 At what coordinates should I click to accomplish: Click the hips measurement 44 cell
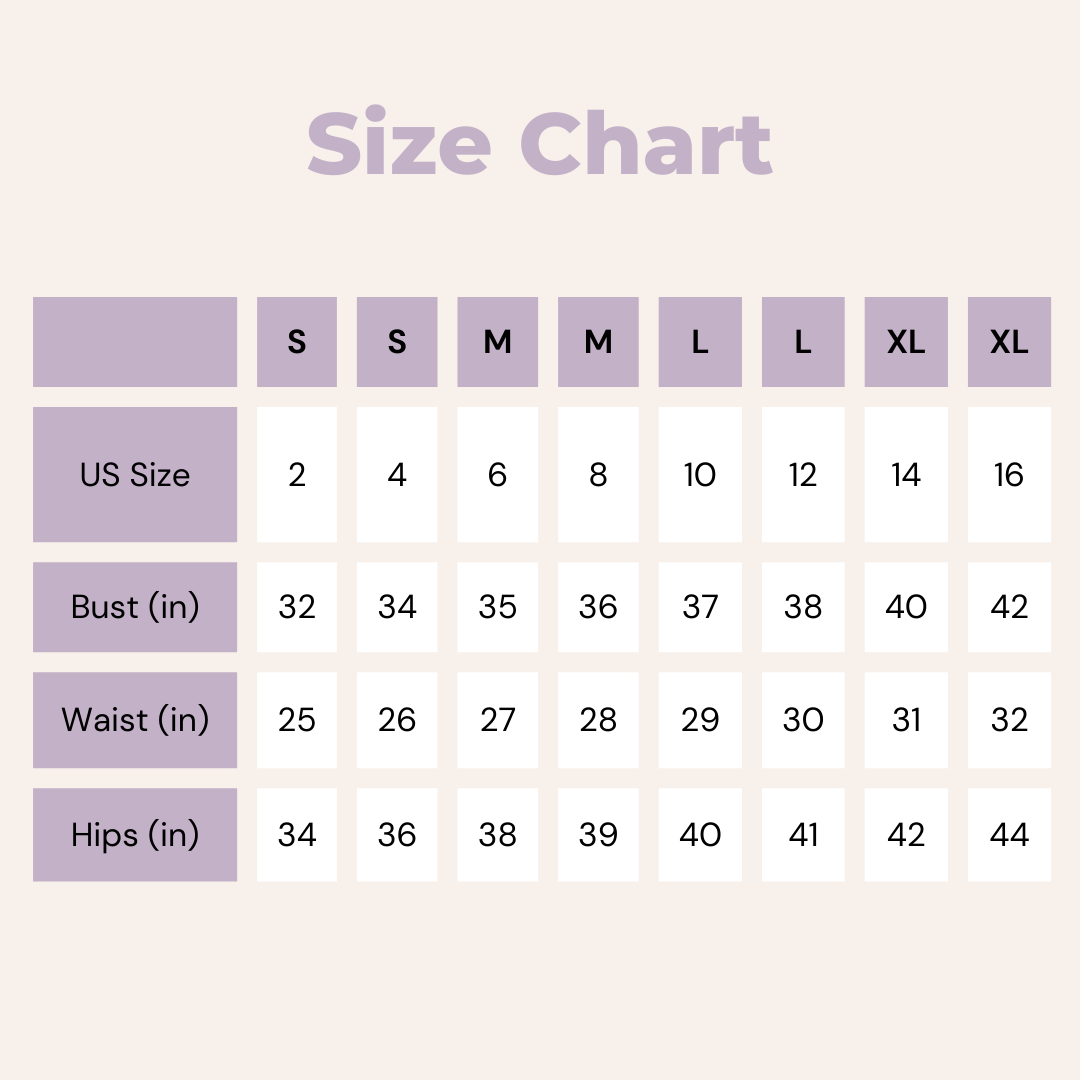[1009, 835]
